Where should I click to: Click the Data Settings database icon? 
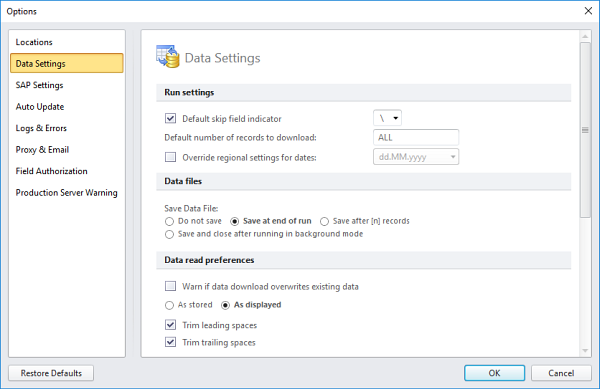point(168,57)
